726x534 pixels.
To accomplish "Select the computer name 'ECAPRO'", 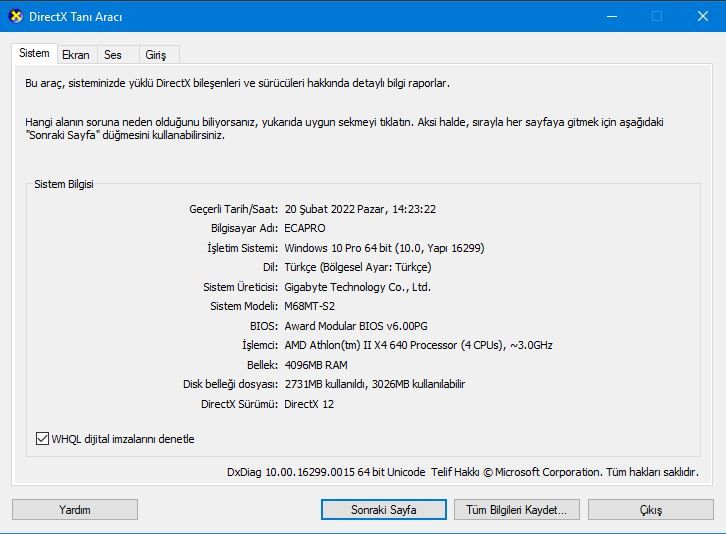I will 305,228.
